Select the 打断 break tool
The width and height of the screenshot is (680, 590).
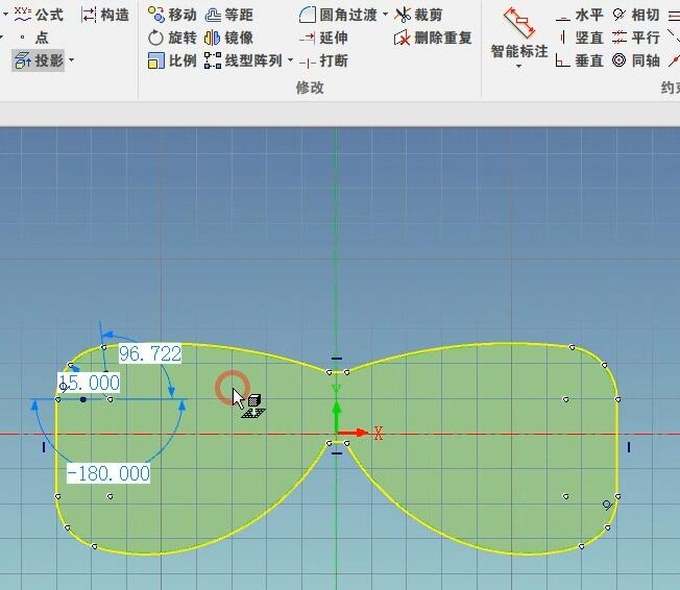pyautogui.click(x=324, y=61)
